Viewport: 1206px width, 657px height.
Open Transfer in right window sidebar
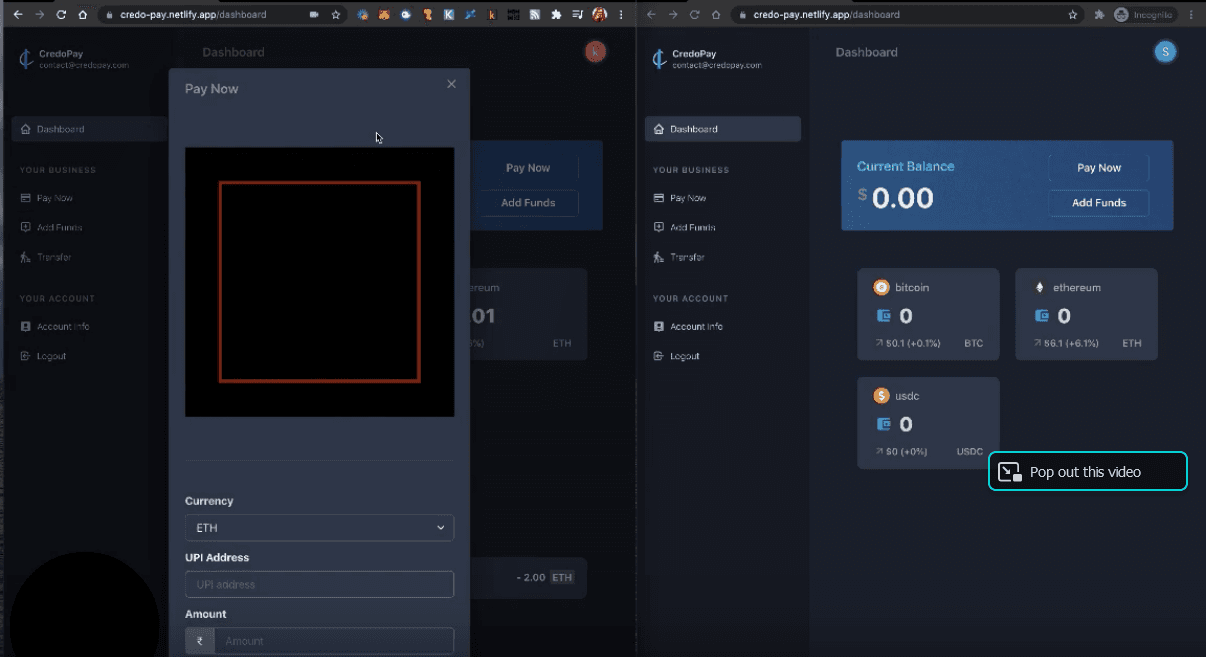click(x=680, y=257)
